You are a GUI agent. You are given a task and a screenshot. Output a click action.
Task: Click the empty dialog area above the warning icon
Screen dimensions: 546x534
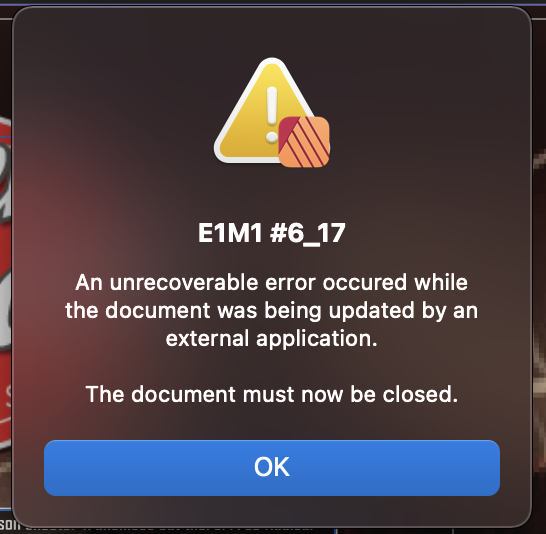(x=272, y=31)
